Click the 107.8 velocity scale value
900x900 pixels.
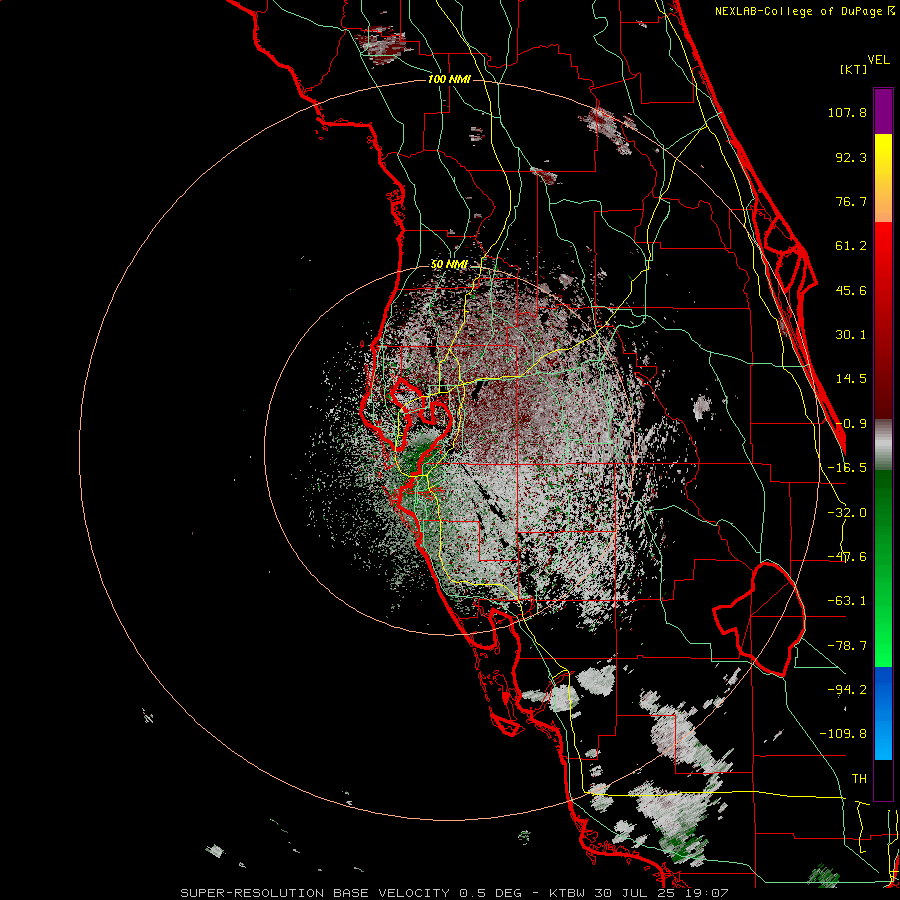(847, 112)
